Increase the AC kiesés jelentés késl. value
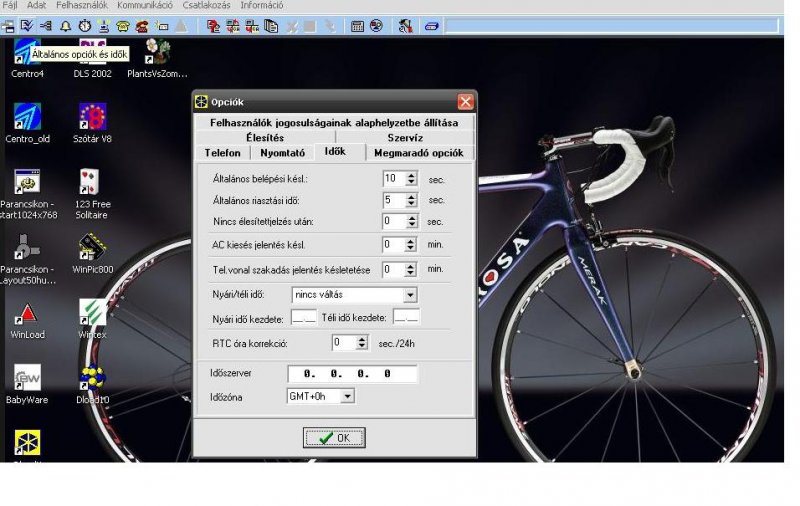Screen dimensions: 800x506 pos(411,241)
